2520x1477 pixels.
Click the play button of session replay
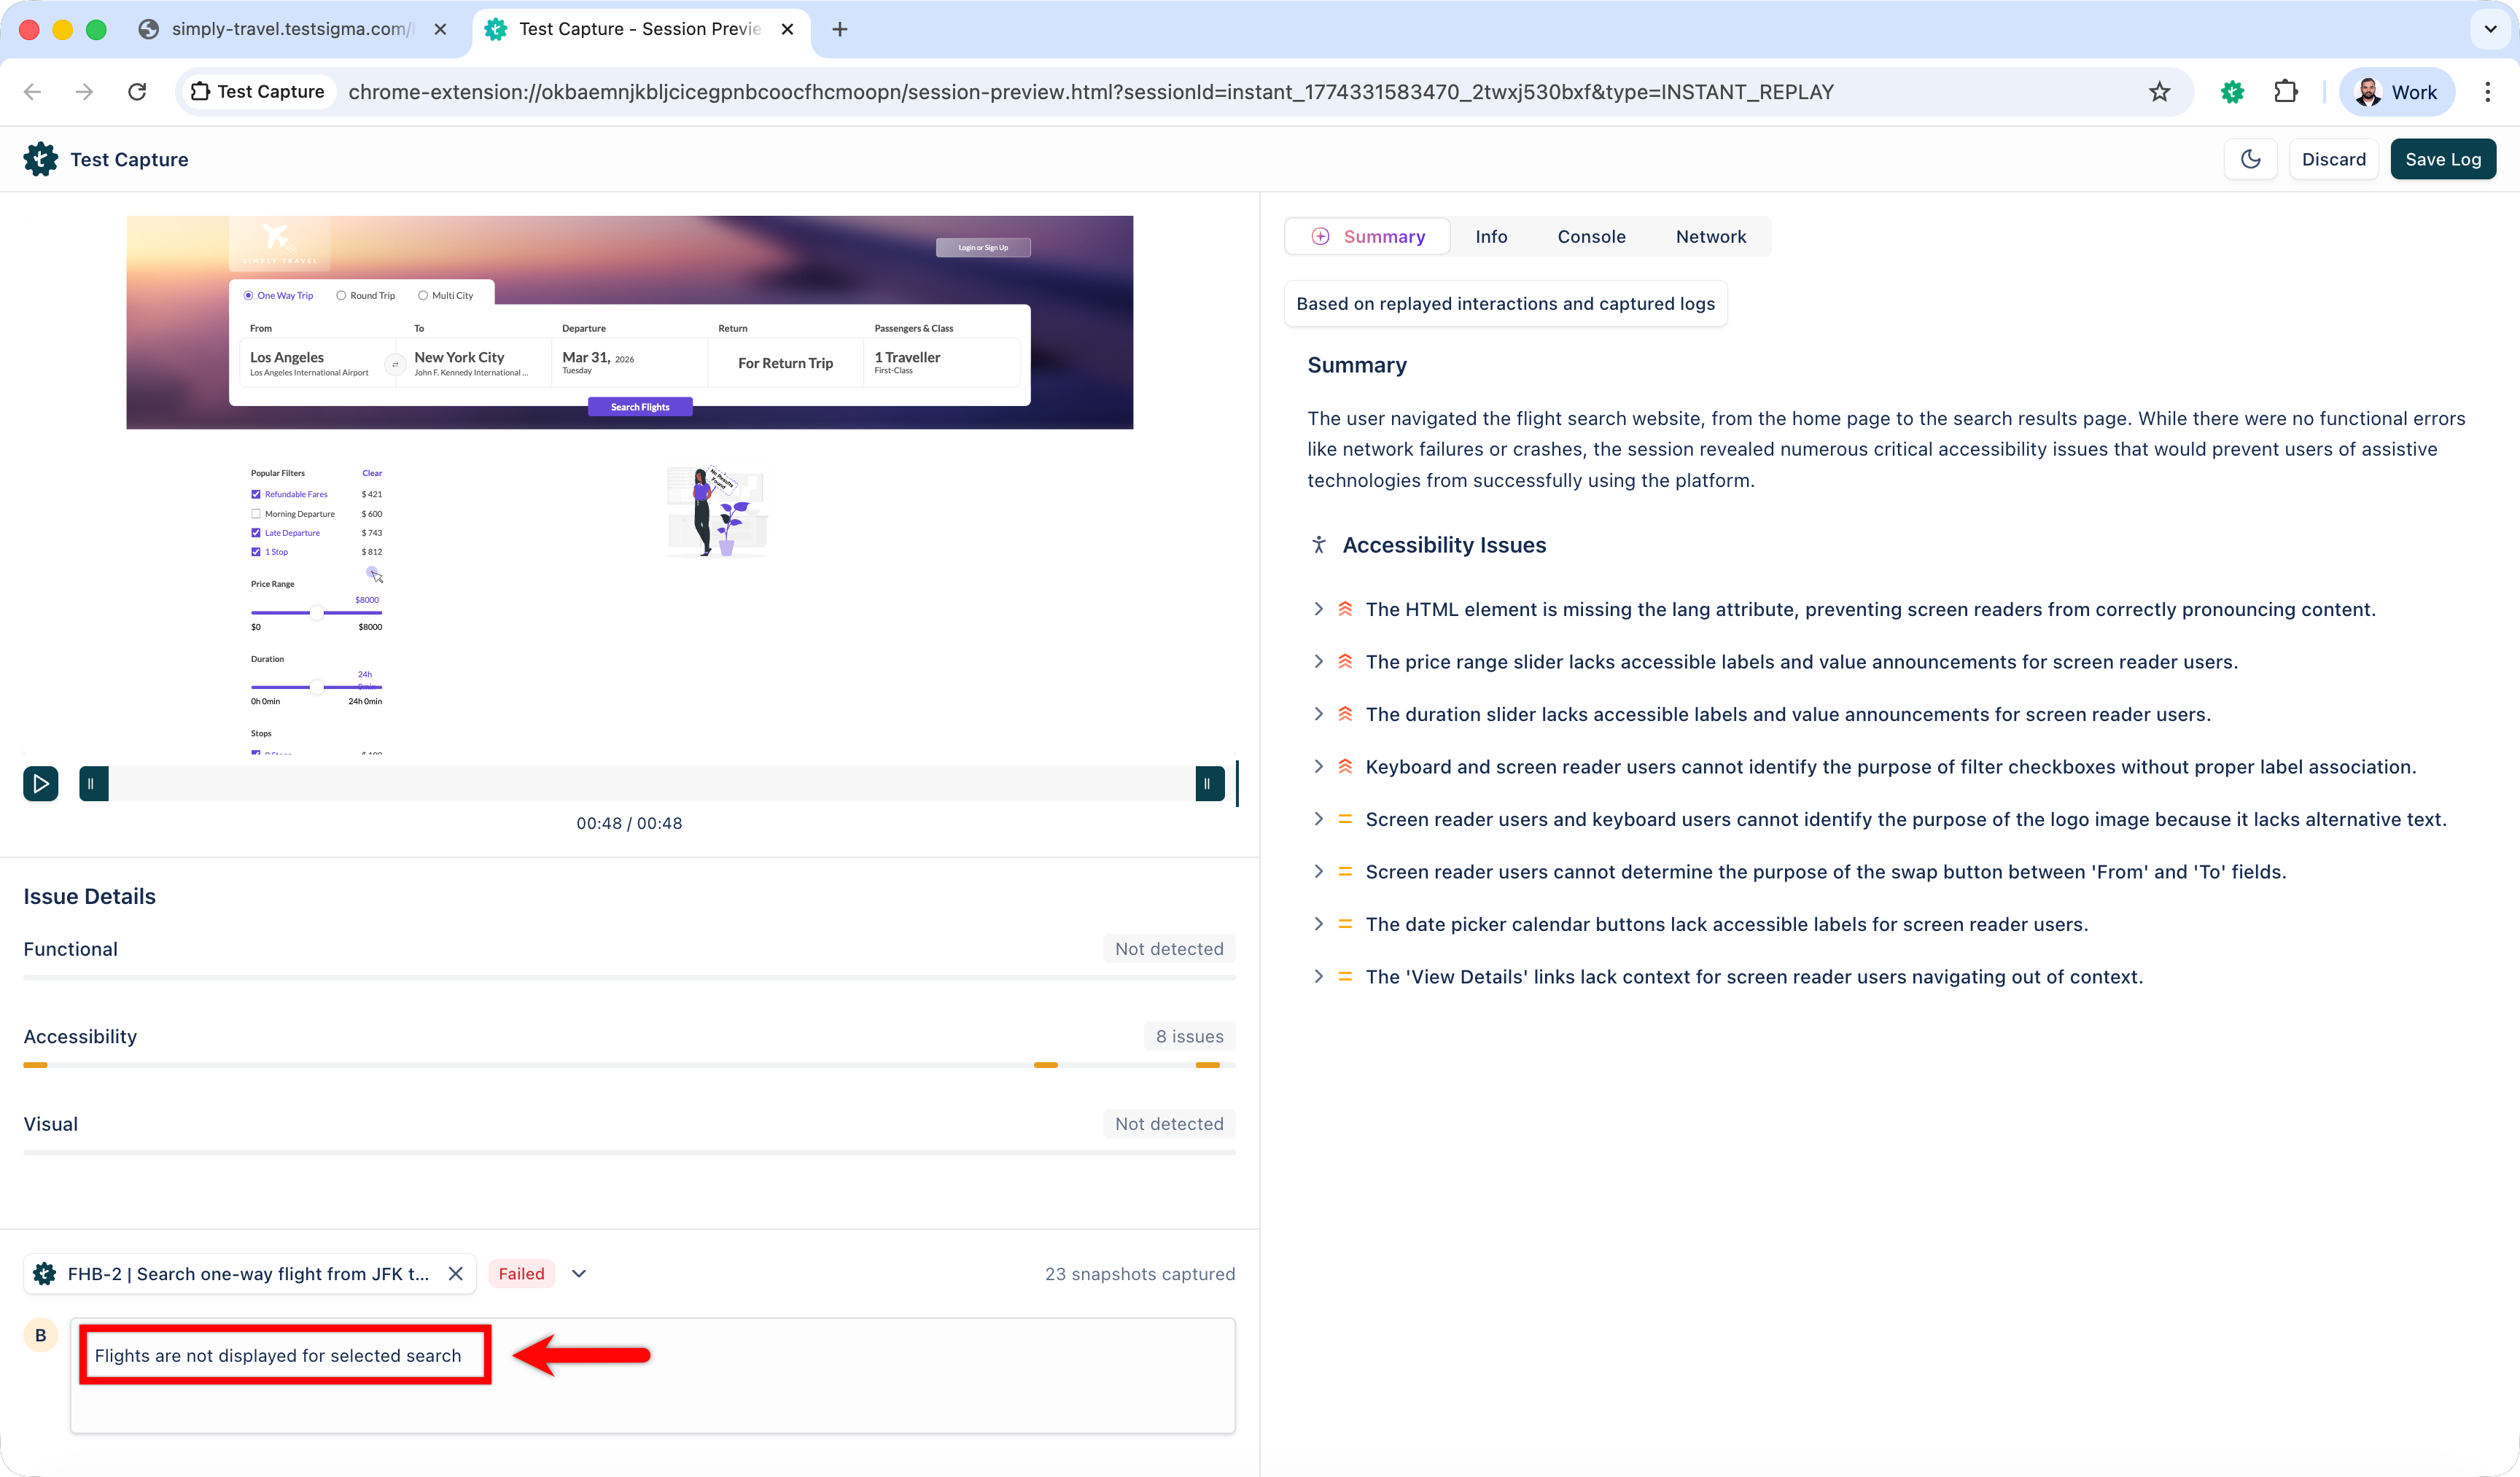pos(41,784)
